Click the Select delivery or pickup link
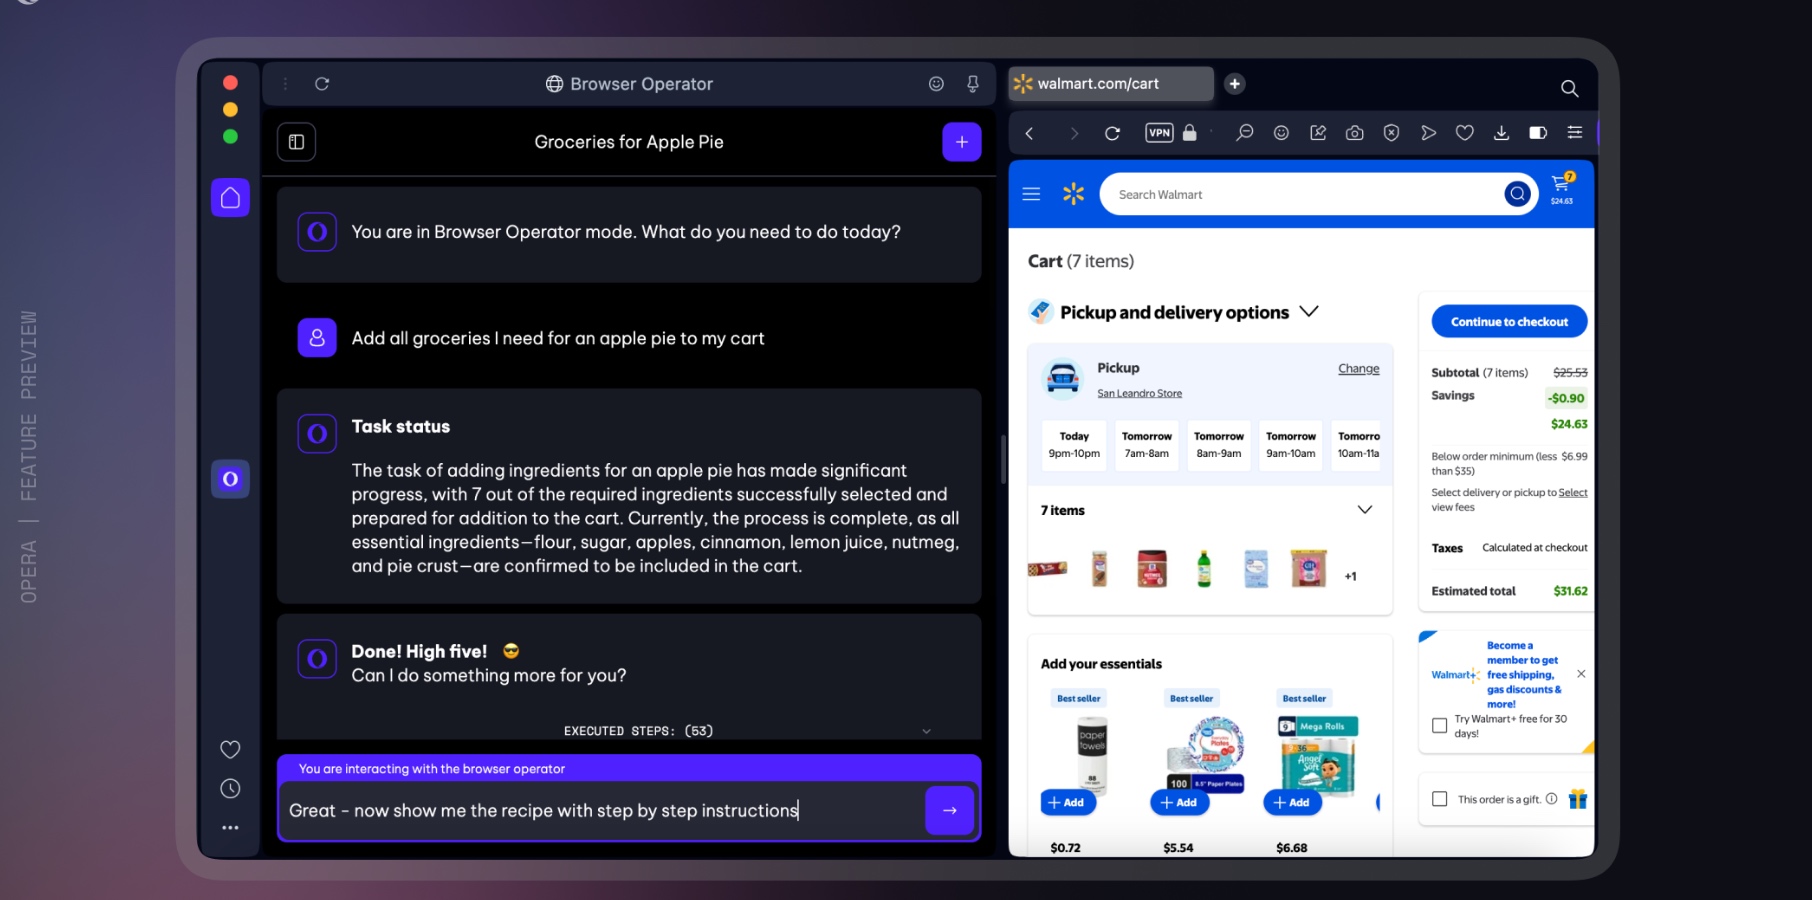 click(x=1572, y=492)
